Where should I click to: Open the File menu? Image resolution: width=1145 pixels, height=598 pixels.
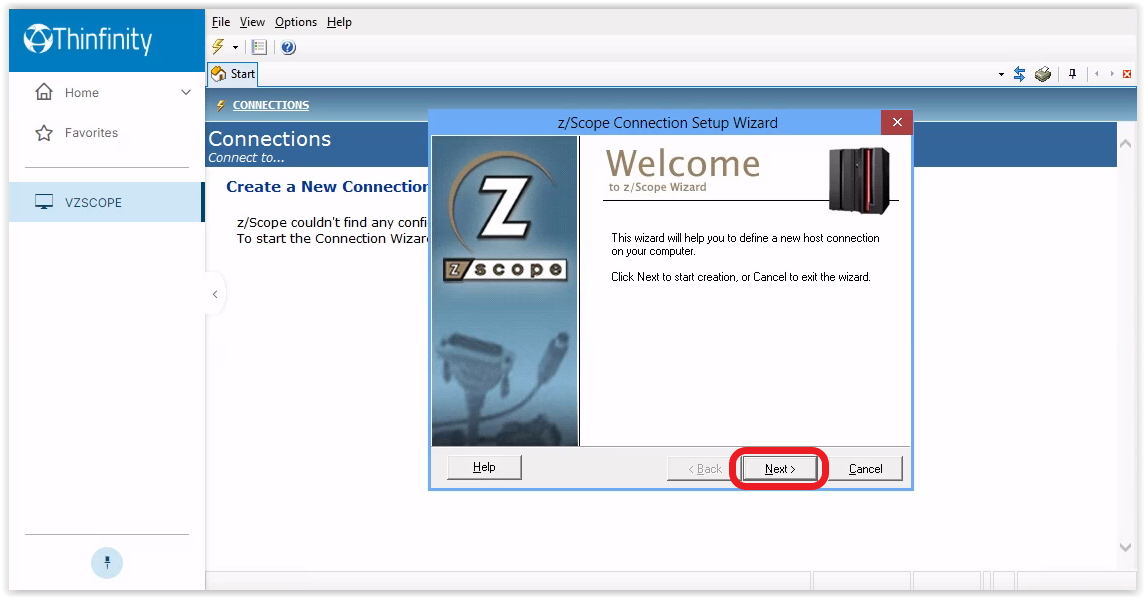[x=221, y=22]
